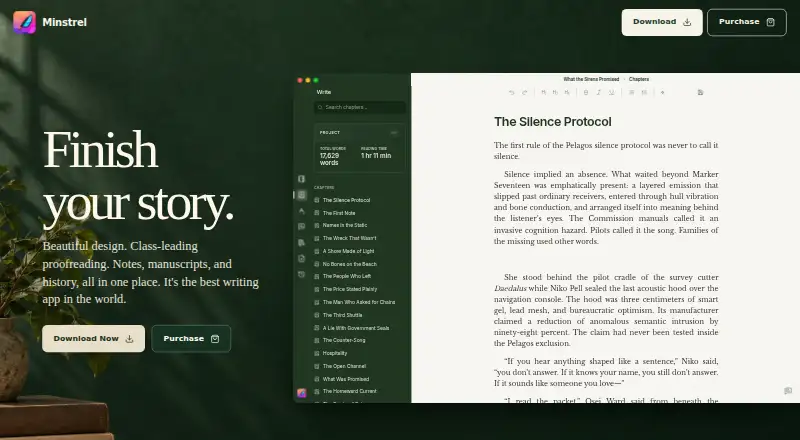The image size is (800, 440).
Task: Click the Chapters breadcrumb in title bar
Action: point(639,80)
